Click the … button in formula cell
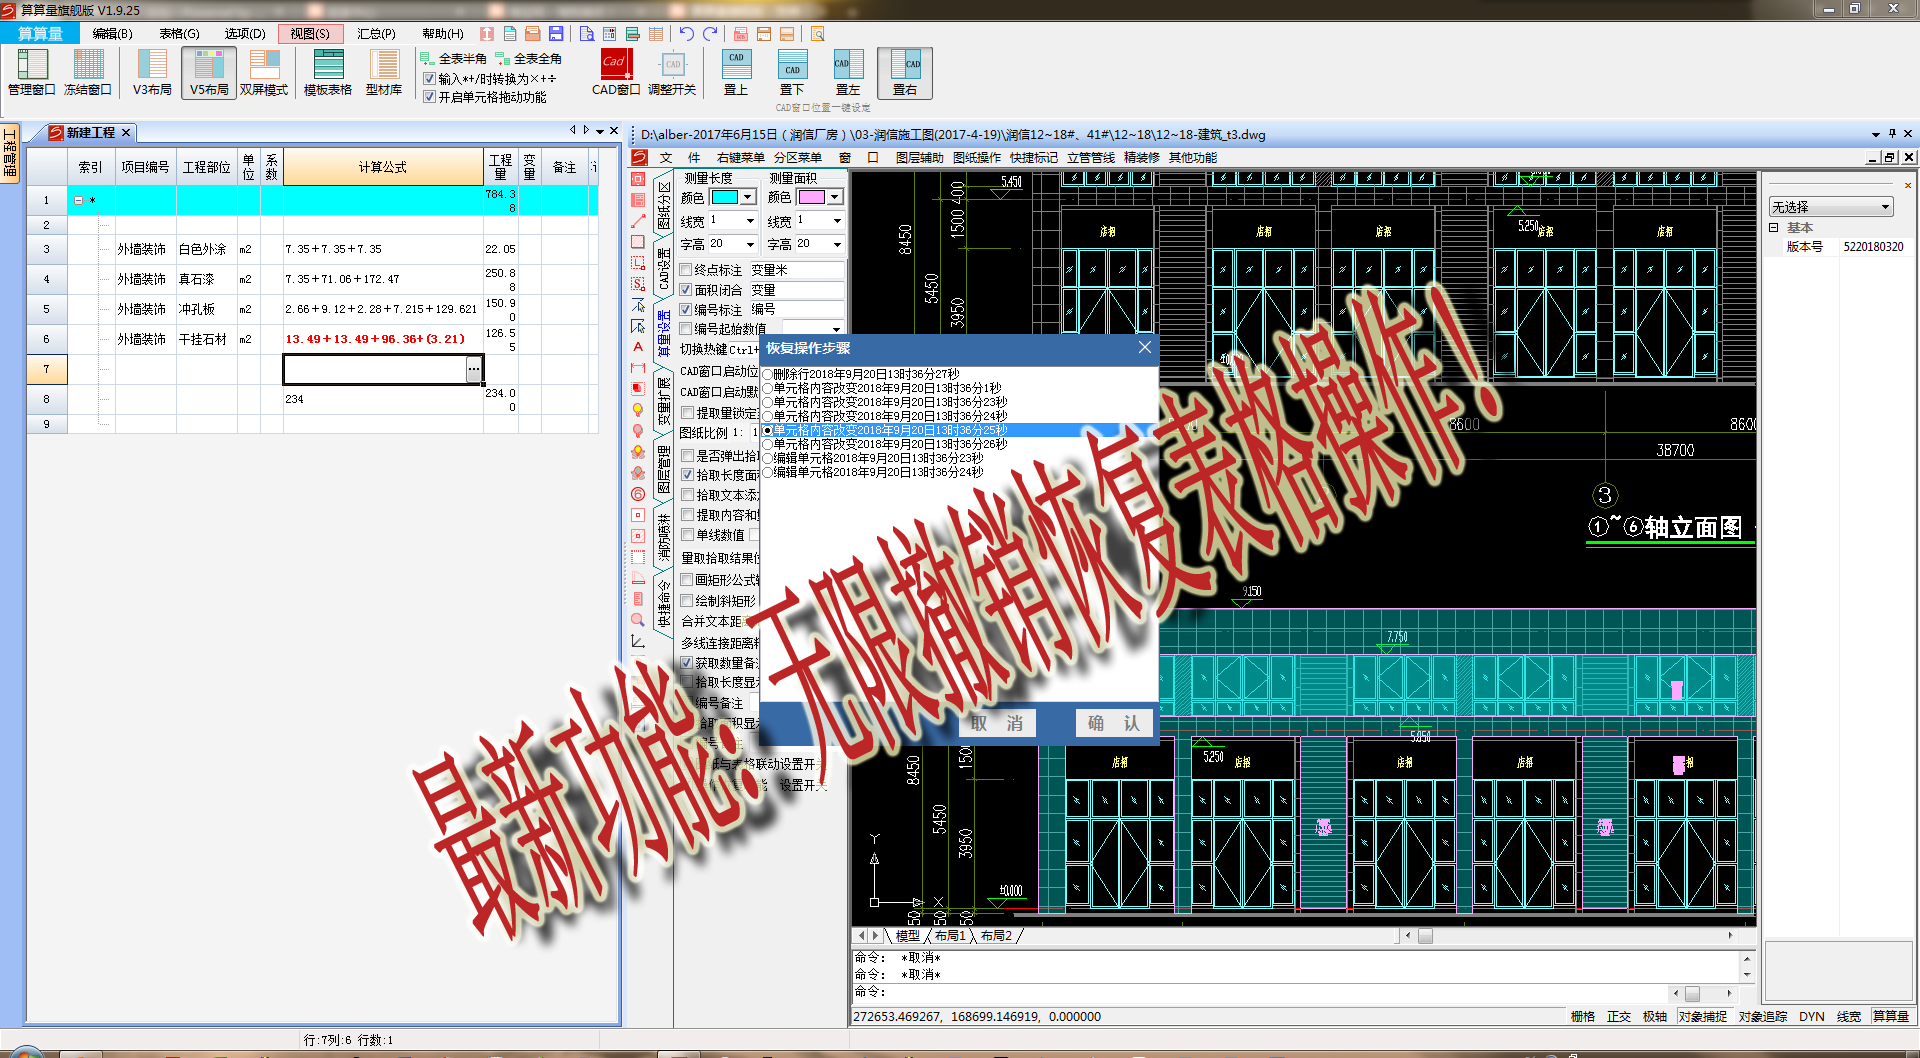Screen dimensions: 1920x1058 [x=473, y=369]
